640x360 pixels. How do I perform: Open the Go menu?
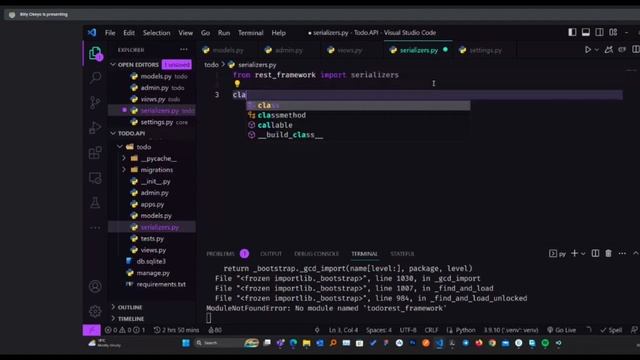pos(205,33)
